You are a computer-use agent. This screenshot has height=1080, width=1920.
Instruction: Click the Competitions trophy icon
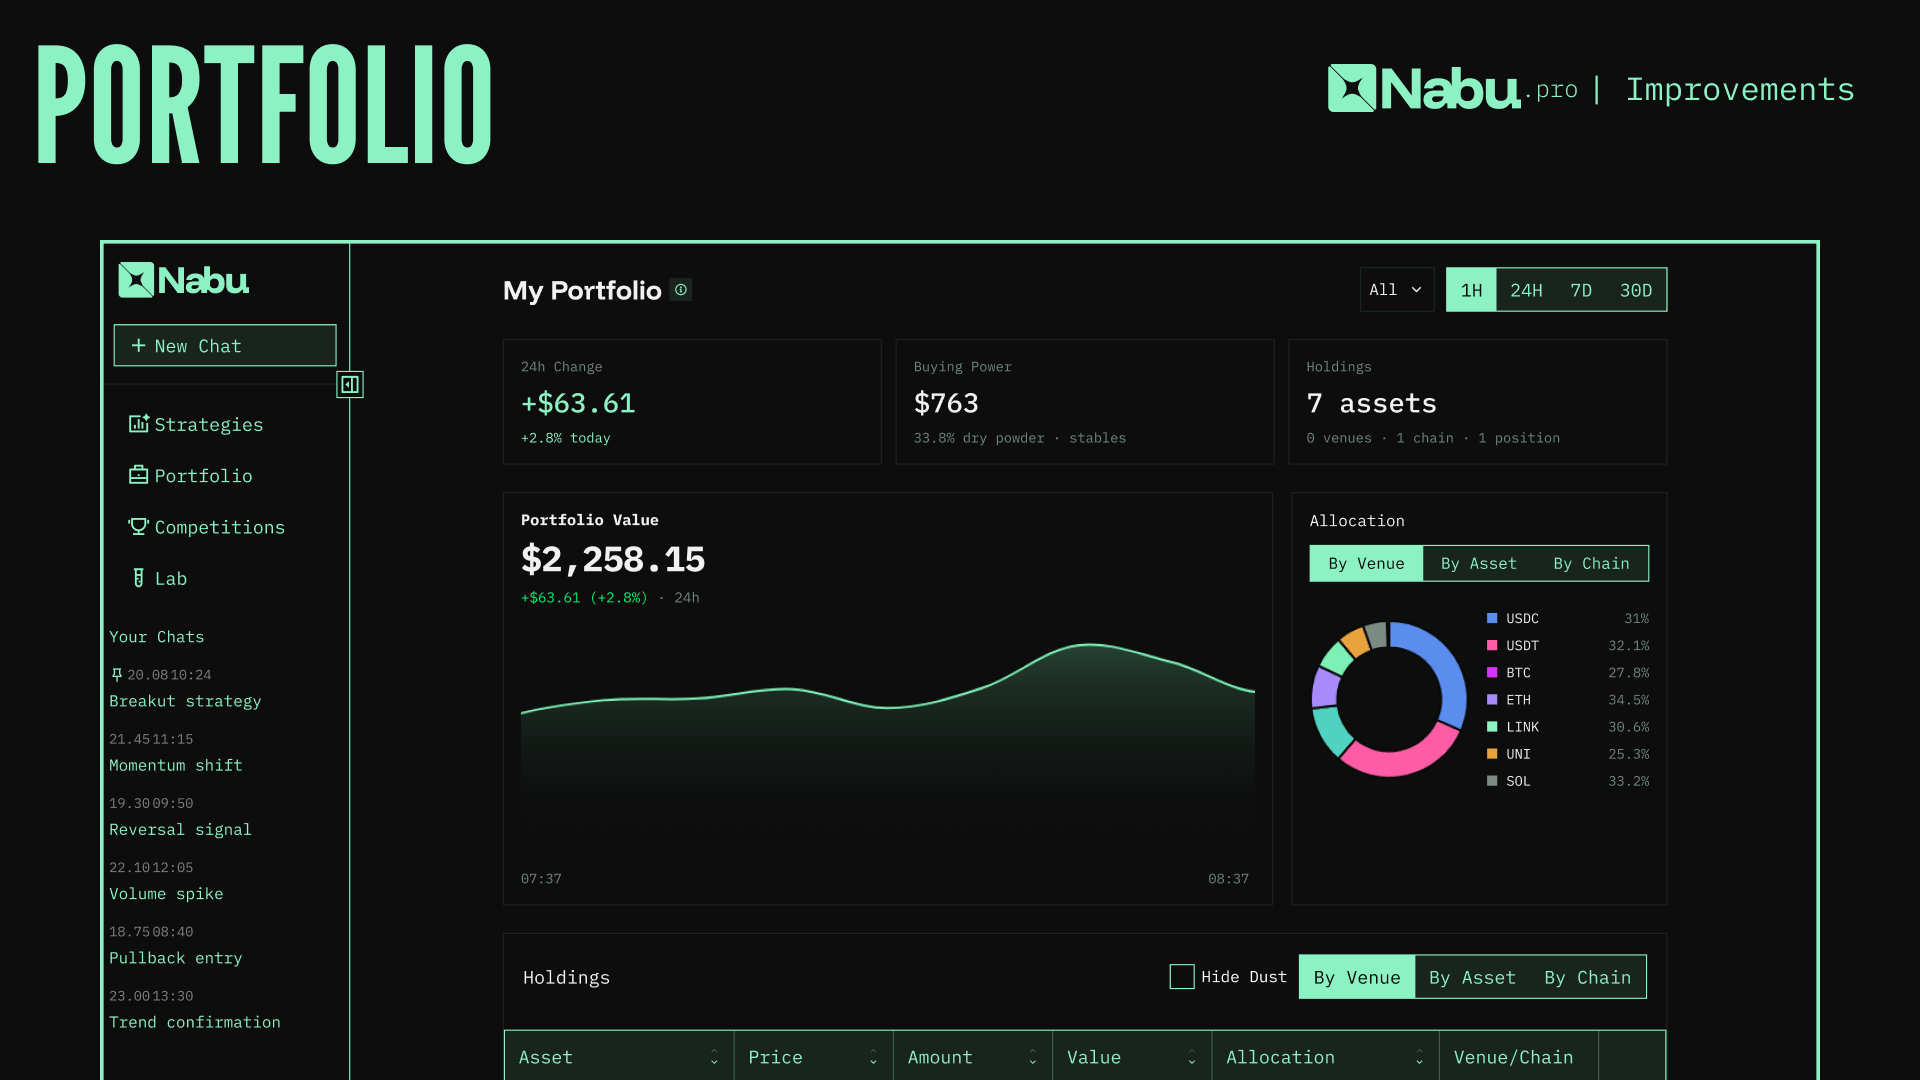(139, 526)
